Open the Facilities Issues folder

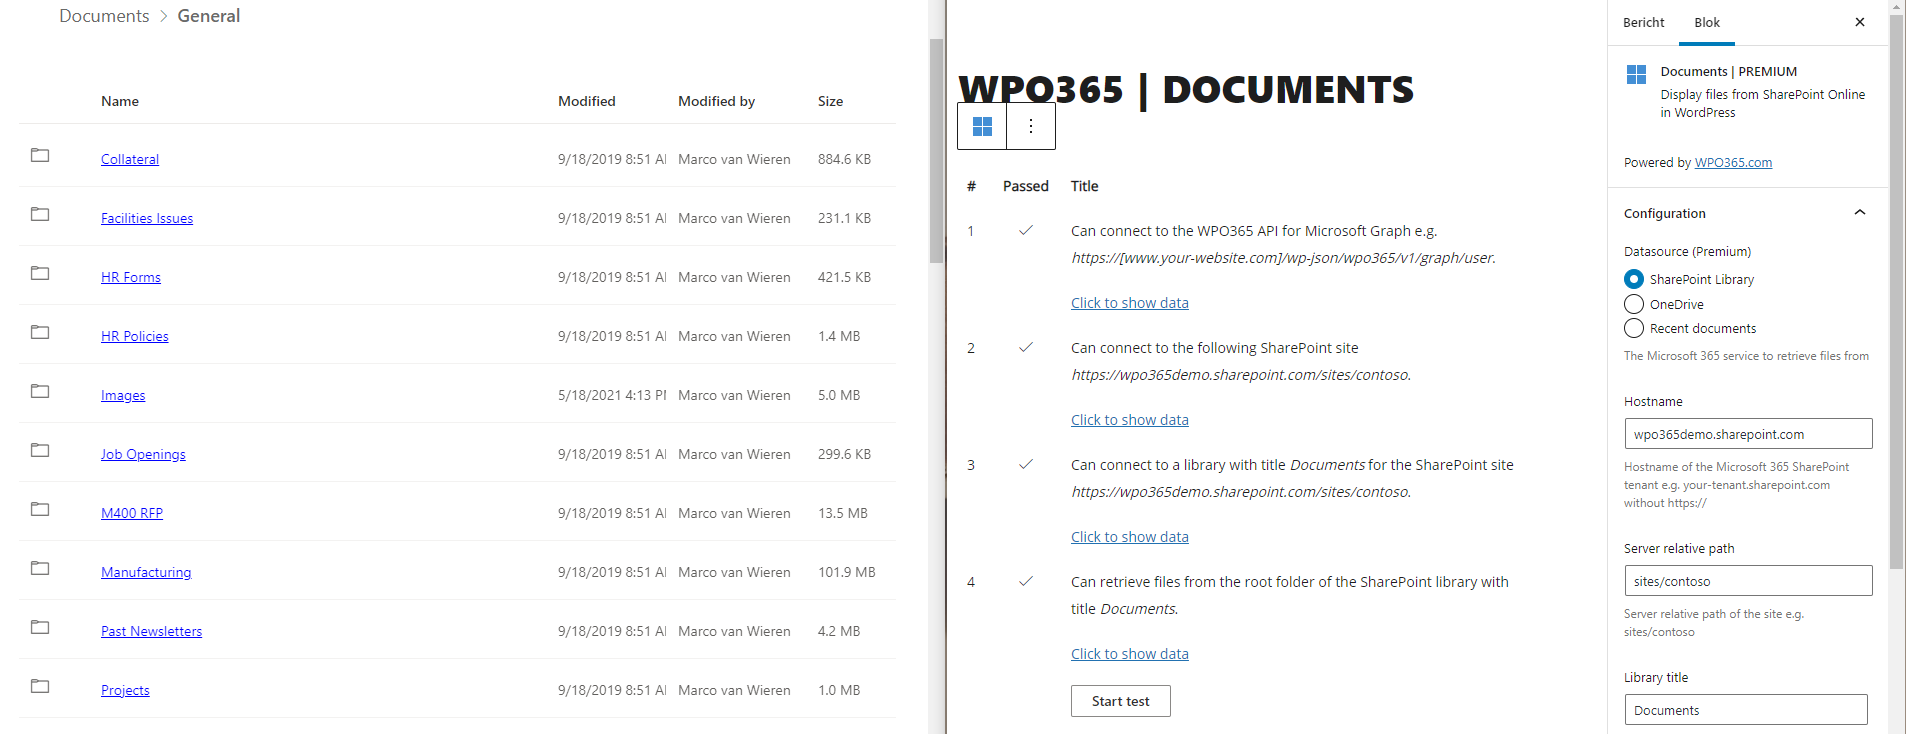tap(147, 218)
